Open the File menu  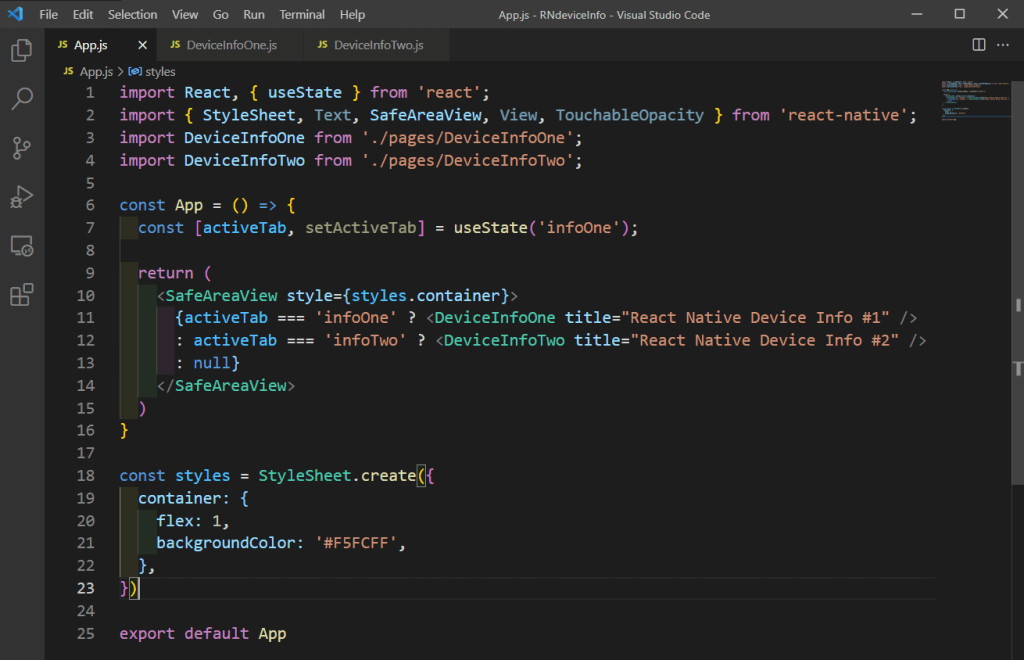tap(48, 14)
